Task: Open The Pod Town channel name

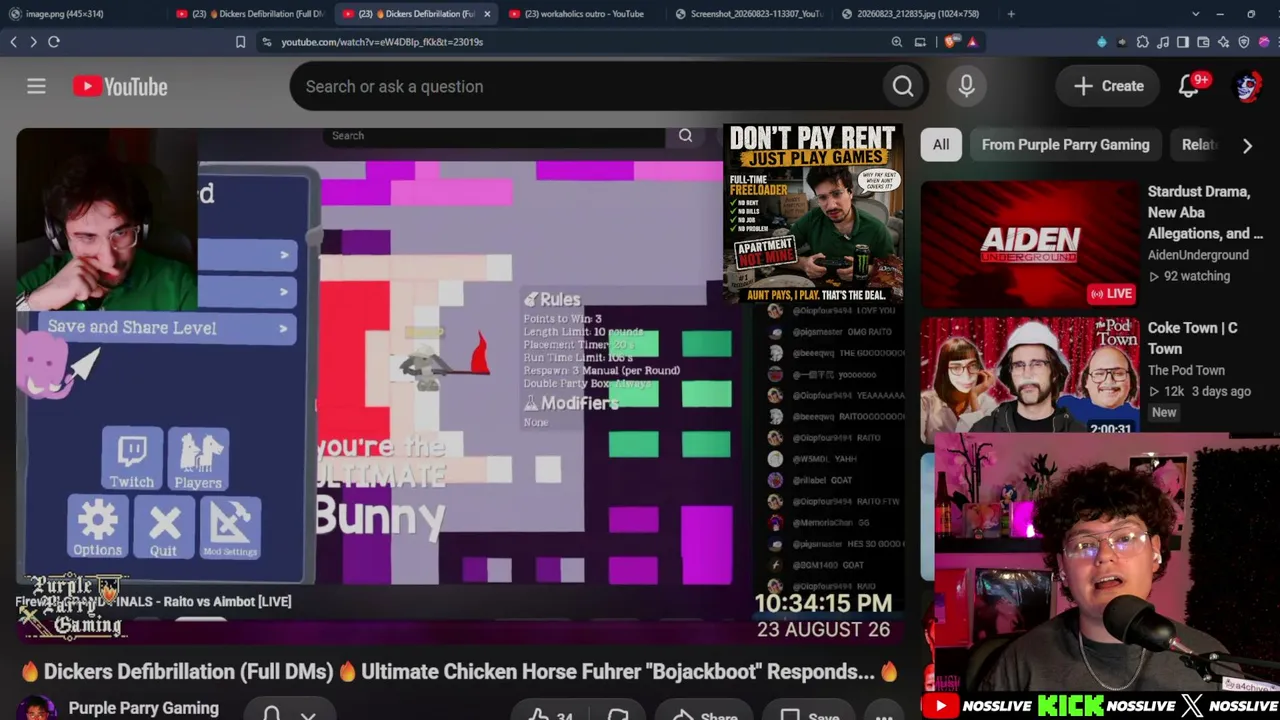Action: 1186,370
